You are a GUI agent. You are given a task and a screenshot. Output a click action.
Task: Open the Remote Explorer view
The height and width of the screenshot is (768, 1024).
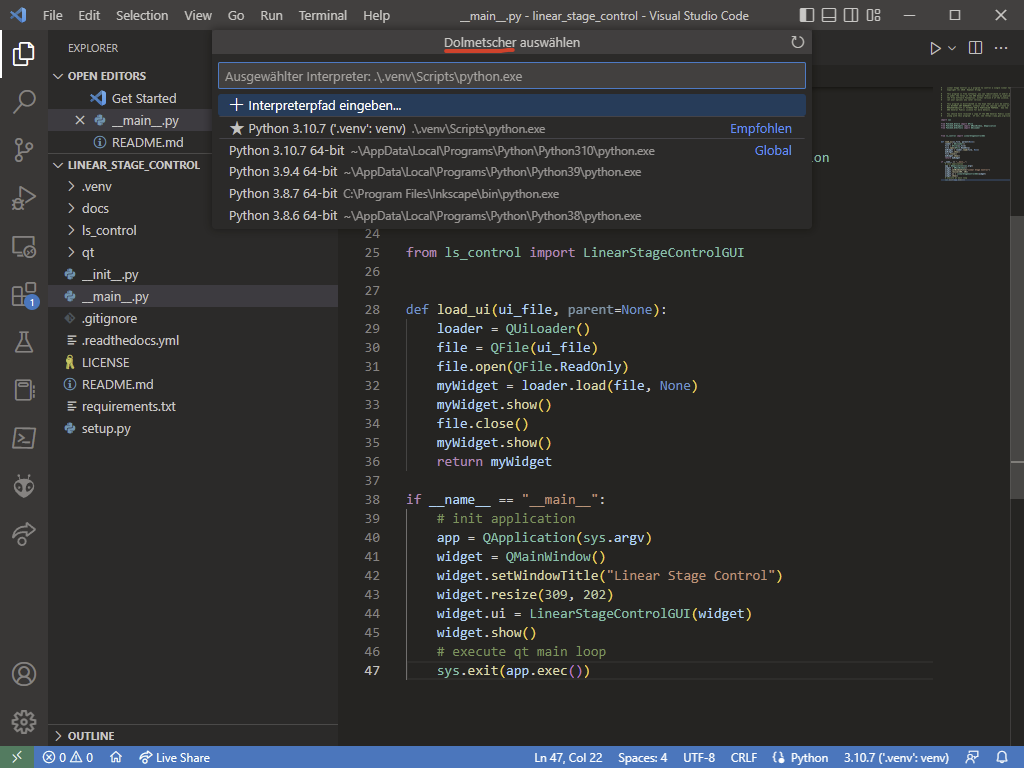coord(24,246)
